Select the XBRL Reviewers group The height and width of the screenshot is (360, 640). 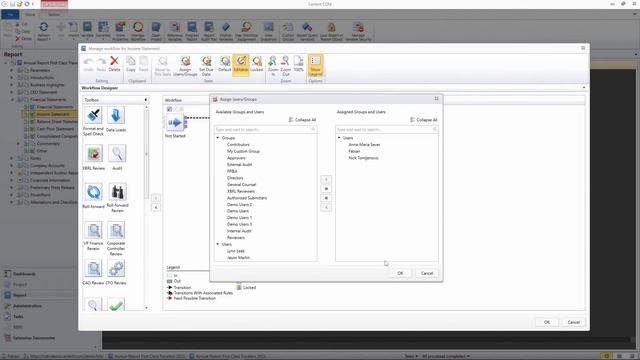(241, 191)
